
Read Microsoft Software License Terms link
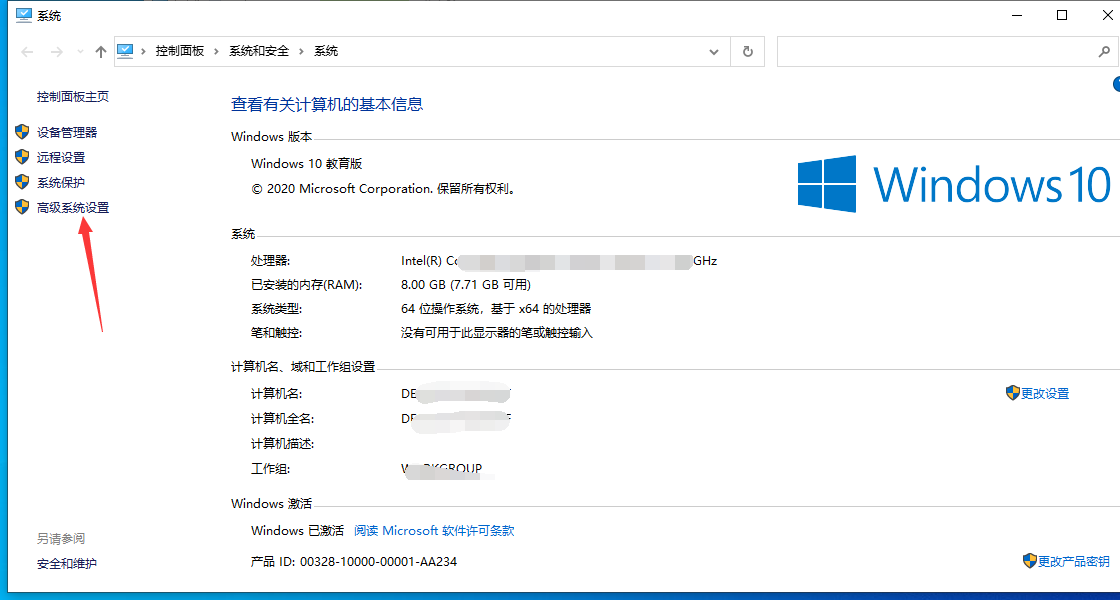coord(434,531)
